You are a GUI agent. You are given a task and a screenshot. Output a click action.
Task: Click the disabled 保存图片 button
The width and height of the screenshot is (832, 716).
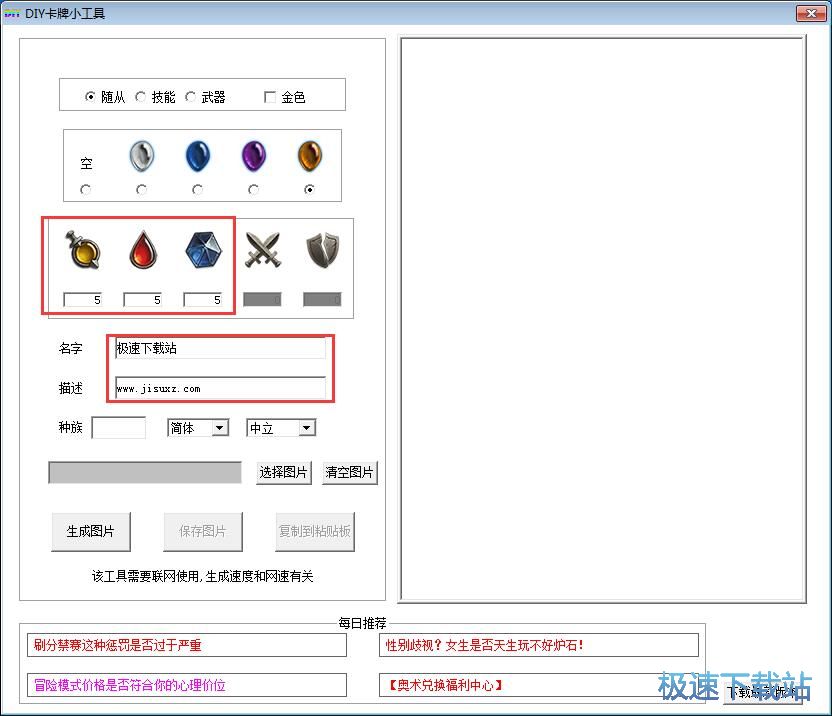point(203,531)
